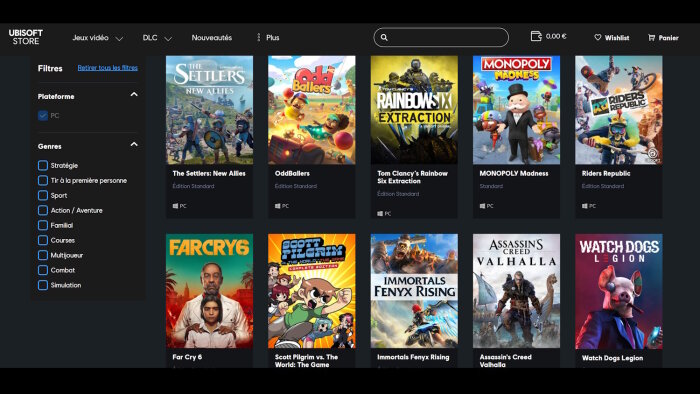Click Windows PC icon under Riders Republic
The height and width of the screenshot is (394, 700).
[x=584, y=206]
